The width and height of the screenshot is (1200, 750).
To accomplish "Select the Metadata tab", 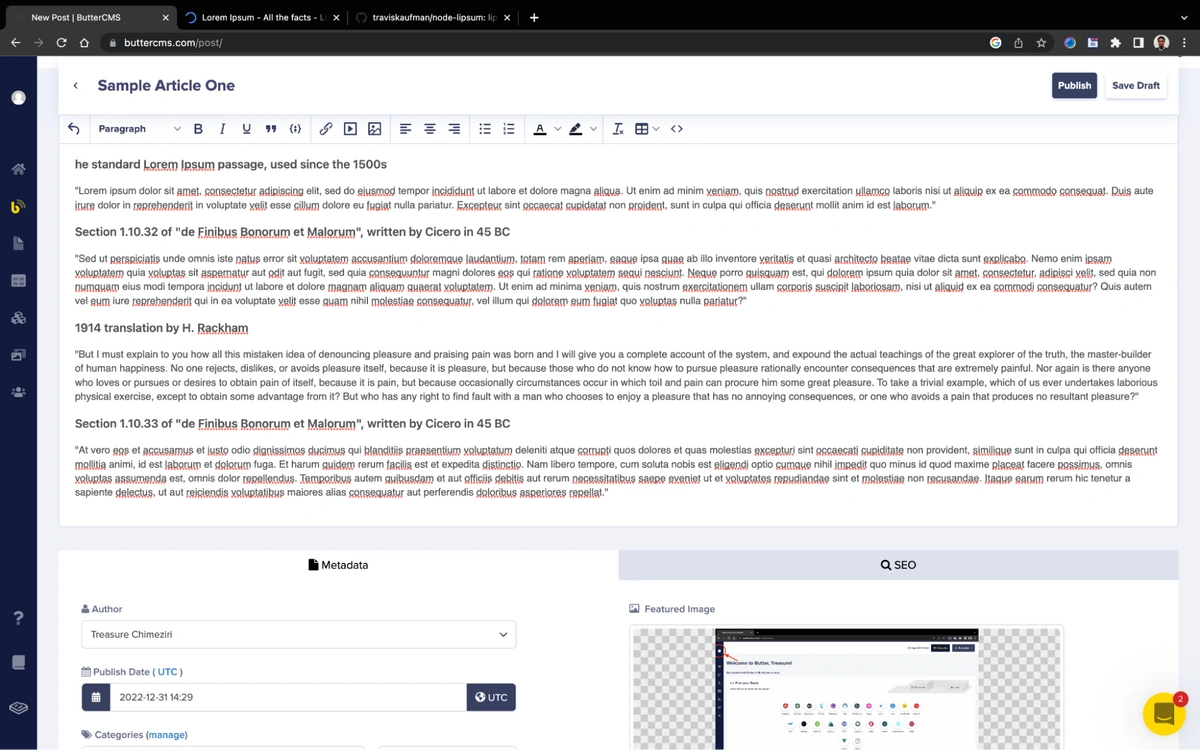I will [x=338, y=565].
